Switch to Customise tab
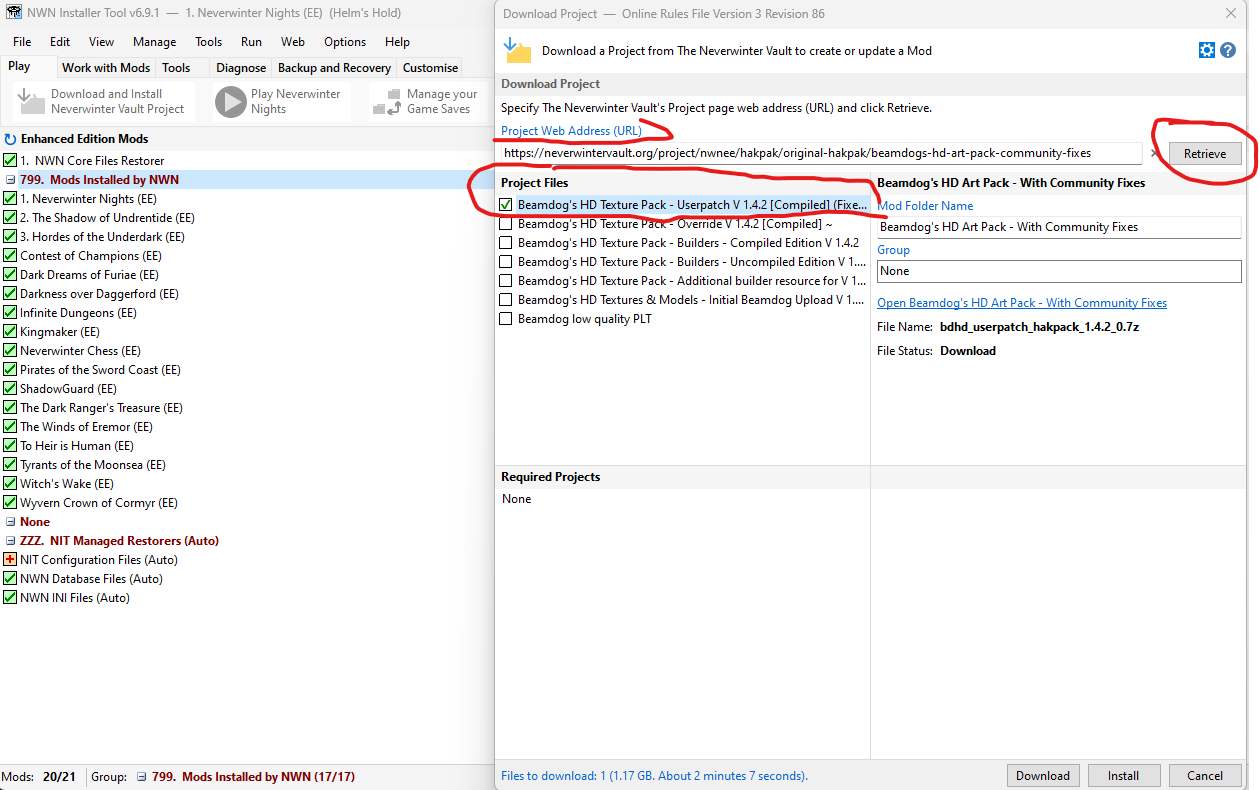Screen dimensions: 1260x790 click(x=430, y=68)
